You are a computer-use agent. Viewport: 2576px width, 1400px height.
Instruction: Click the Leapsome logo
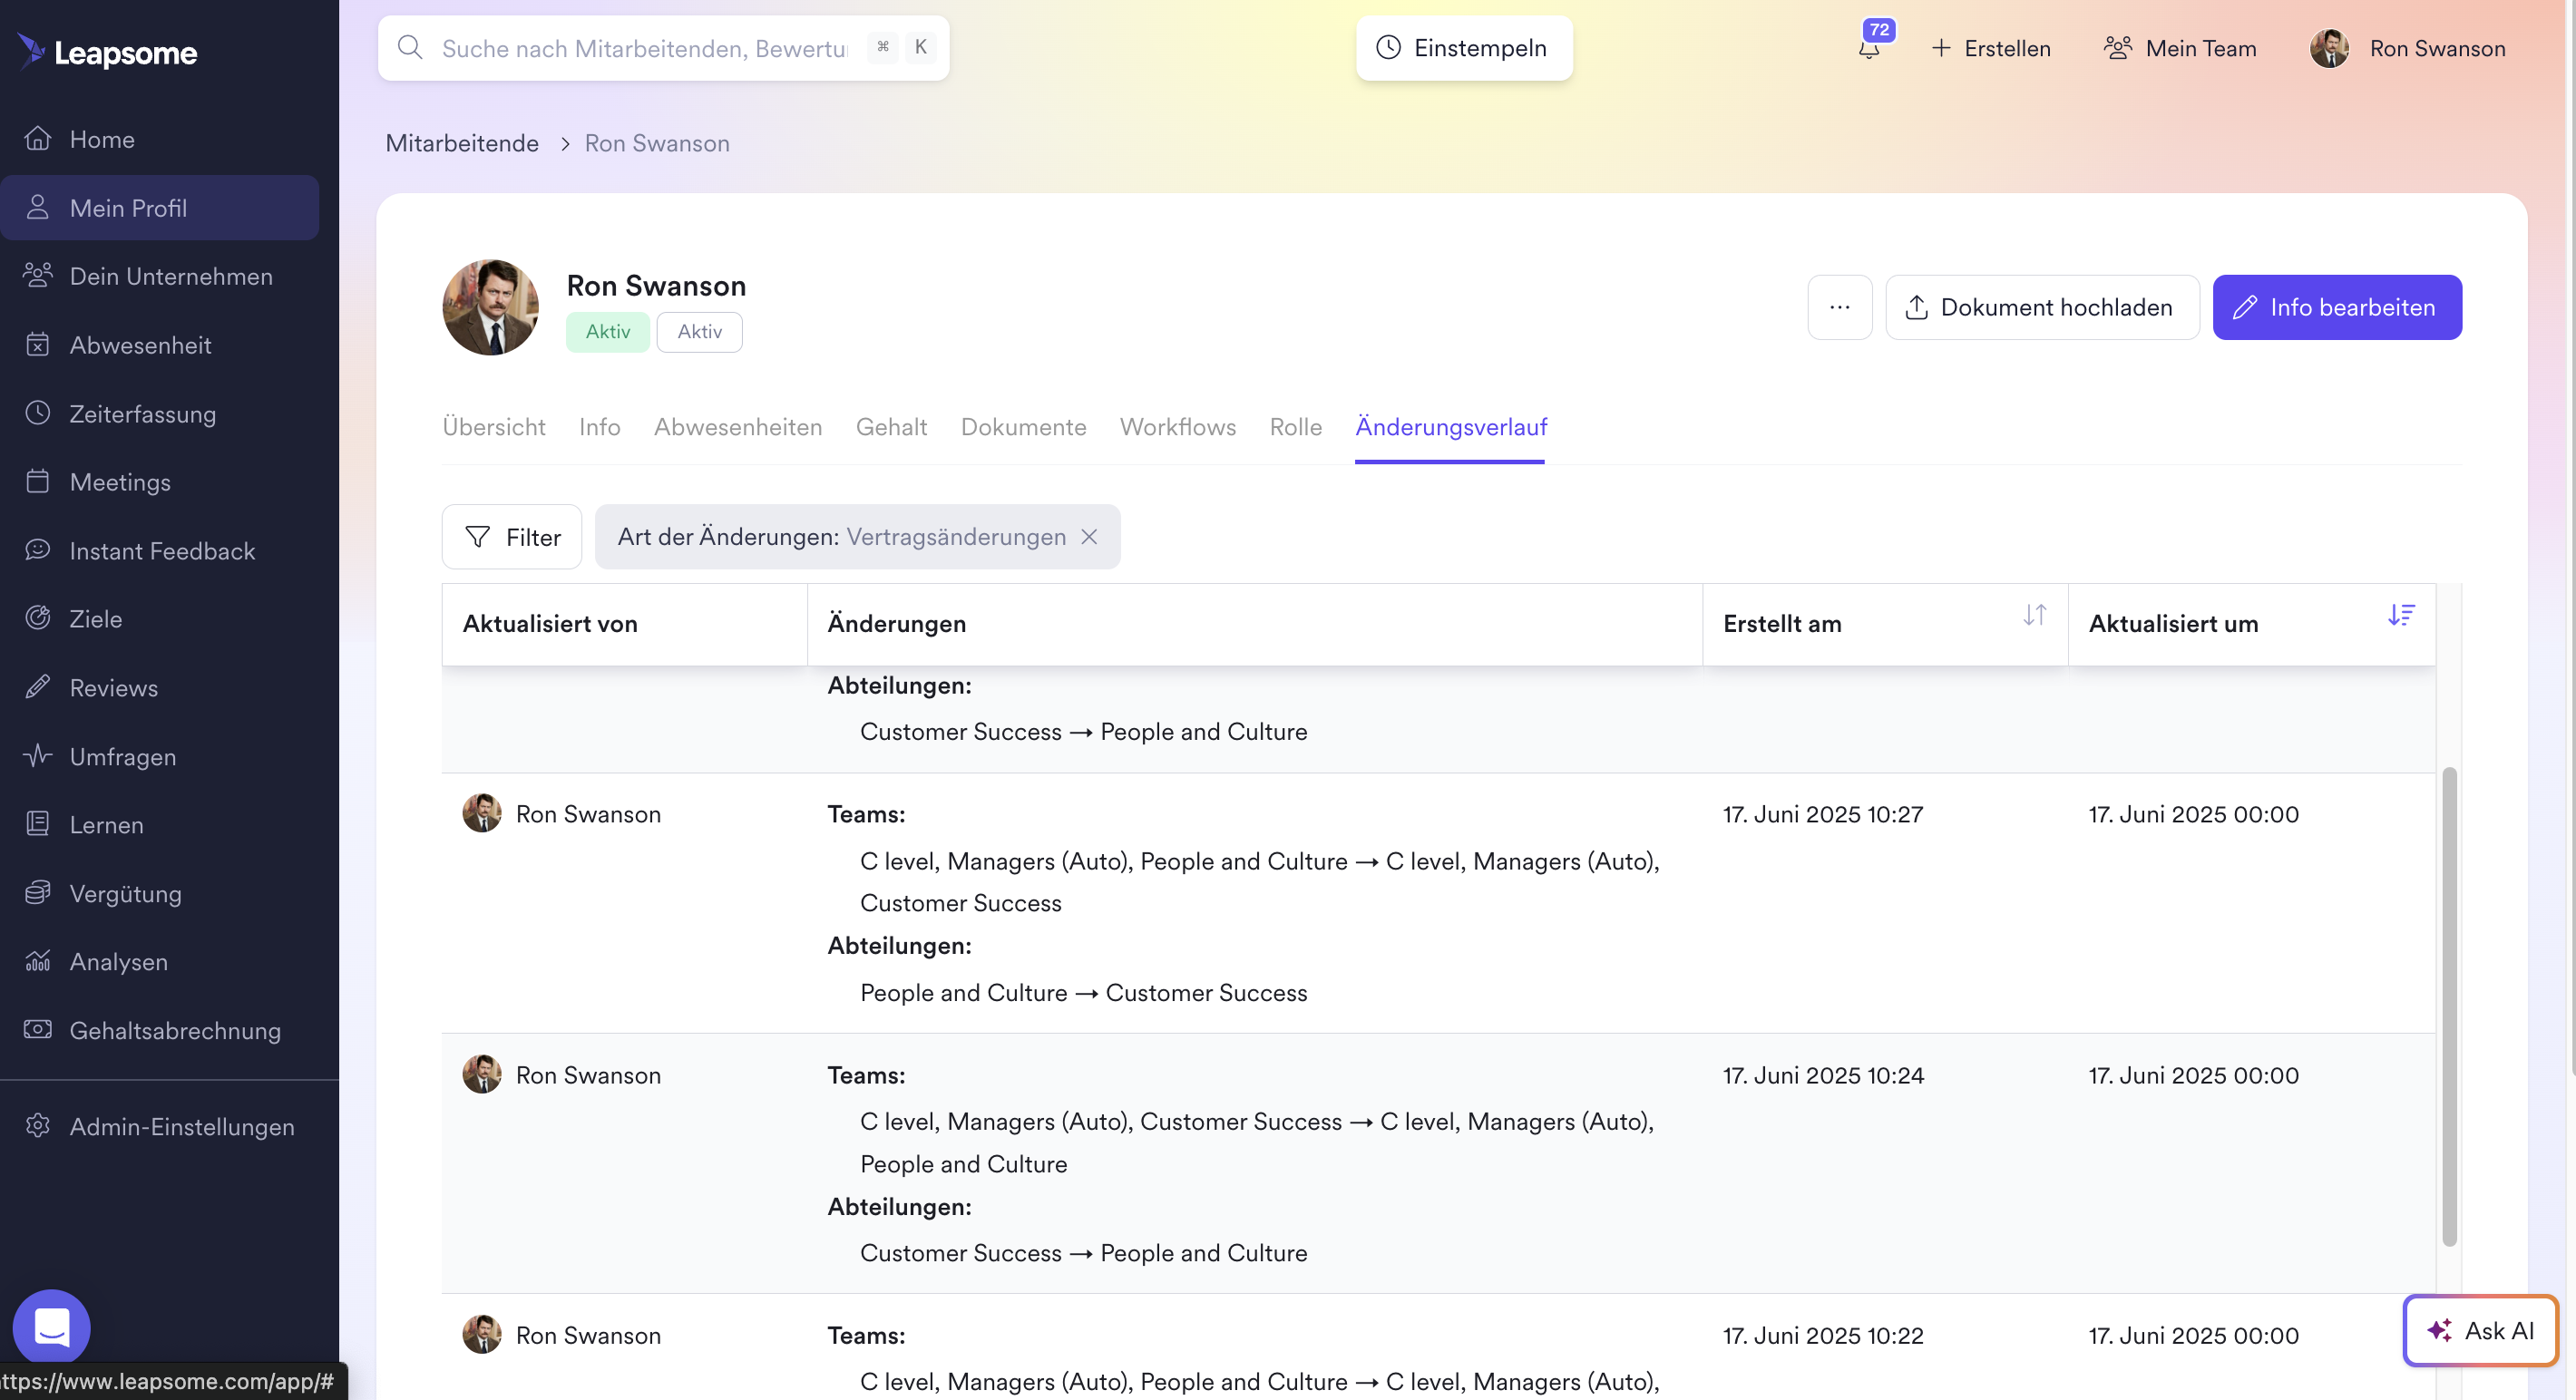[107, 52]
